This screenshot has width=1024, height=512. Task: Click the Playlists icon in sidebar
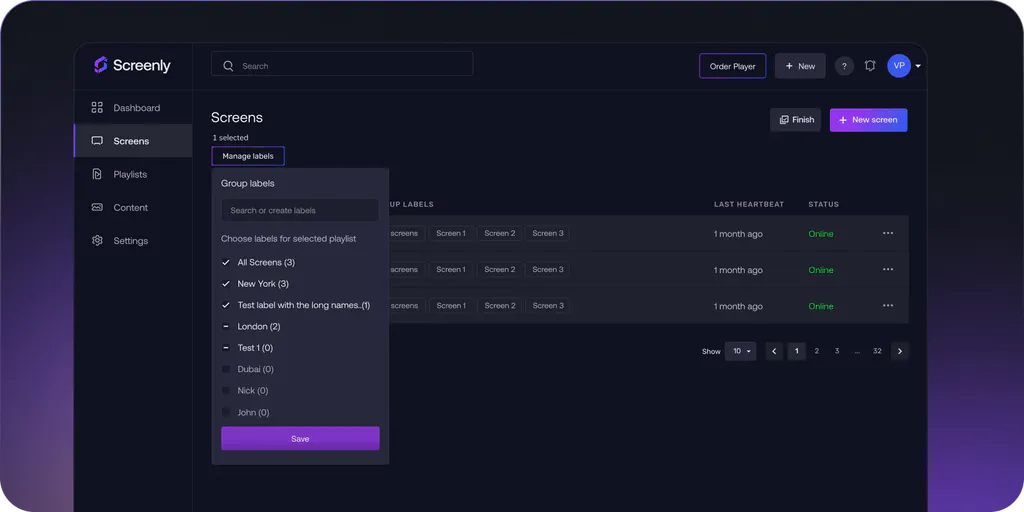[97, 174]
